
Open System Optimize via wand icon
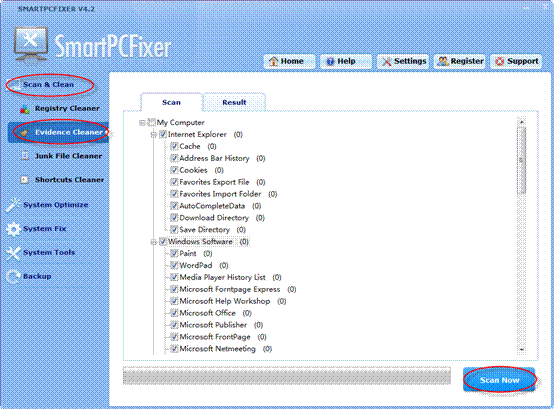[13, 205]
